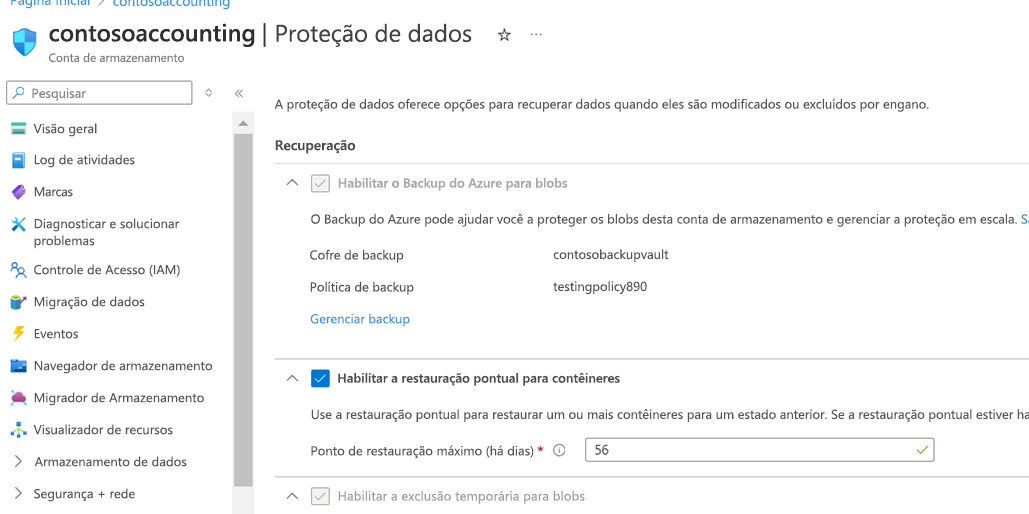Open the Eventos lightning bolt icon
The width and height of the screenshot is (1029, 514).
[x=18, y=334]
